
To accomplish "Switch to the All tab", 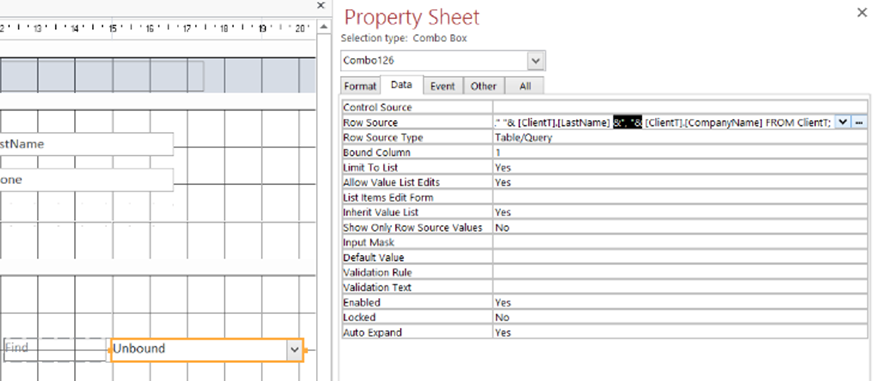I will 525,86.
